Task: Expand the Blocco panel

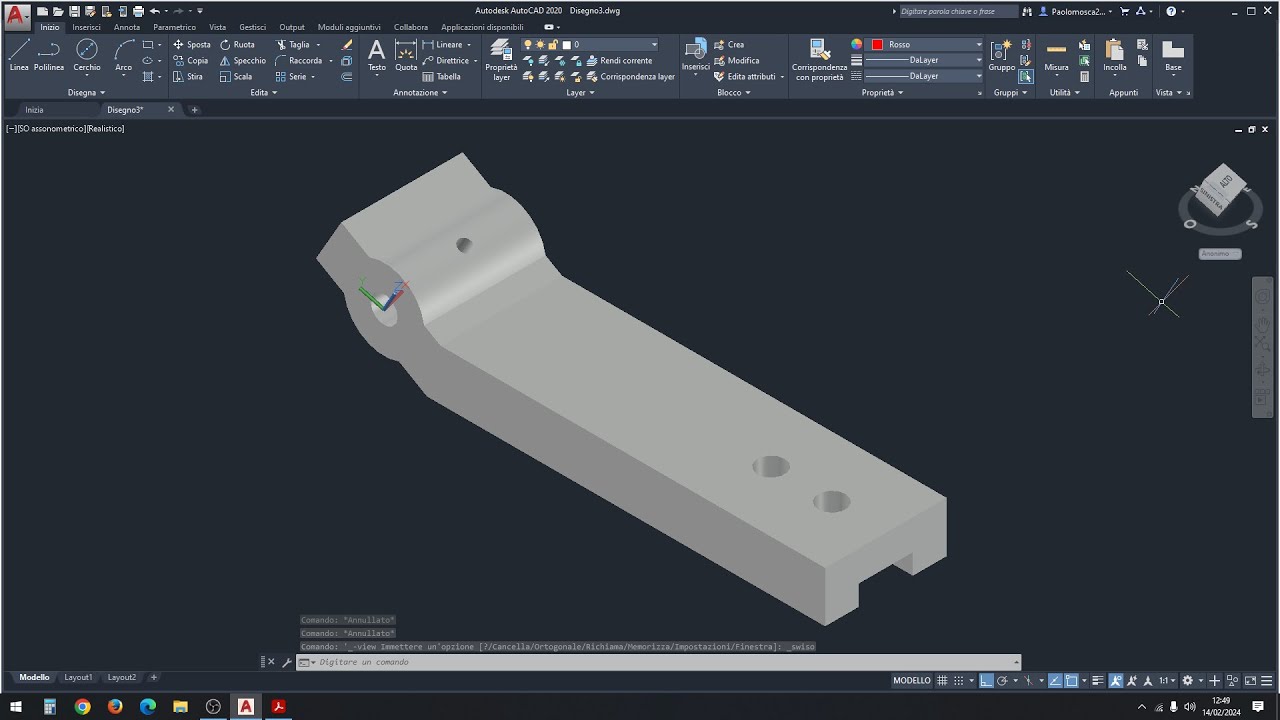Action: pyautogui.click(x=733, y=93)
